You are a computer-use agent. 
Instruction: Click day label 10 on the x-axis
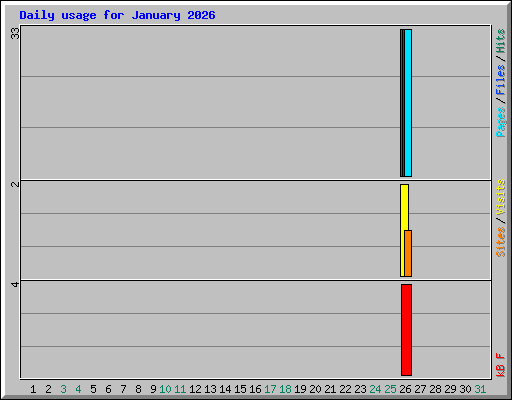coord(165,389)
